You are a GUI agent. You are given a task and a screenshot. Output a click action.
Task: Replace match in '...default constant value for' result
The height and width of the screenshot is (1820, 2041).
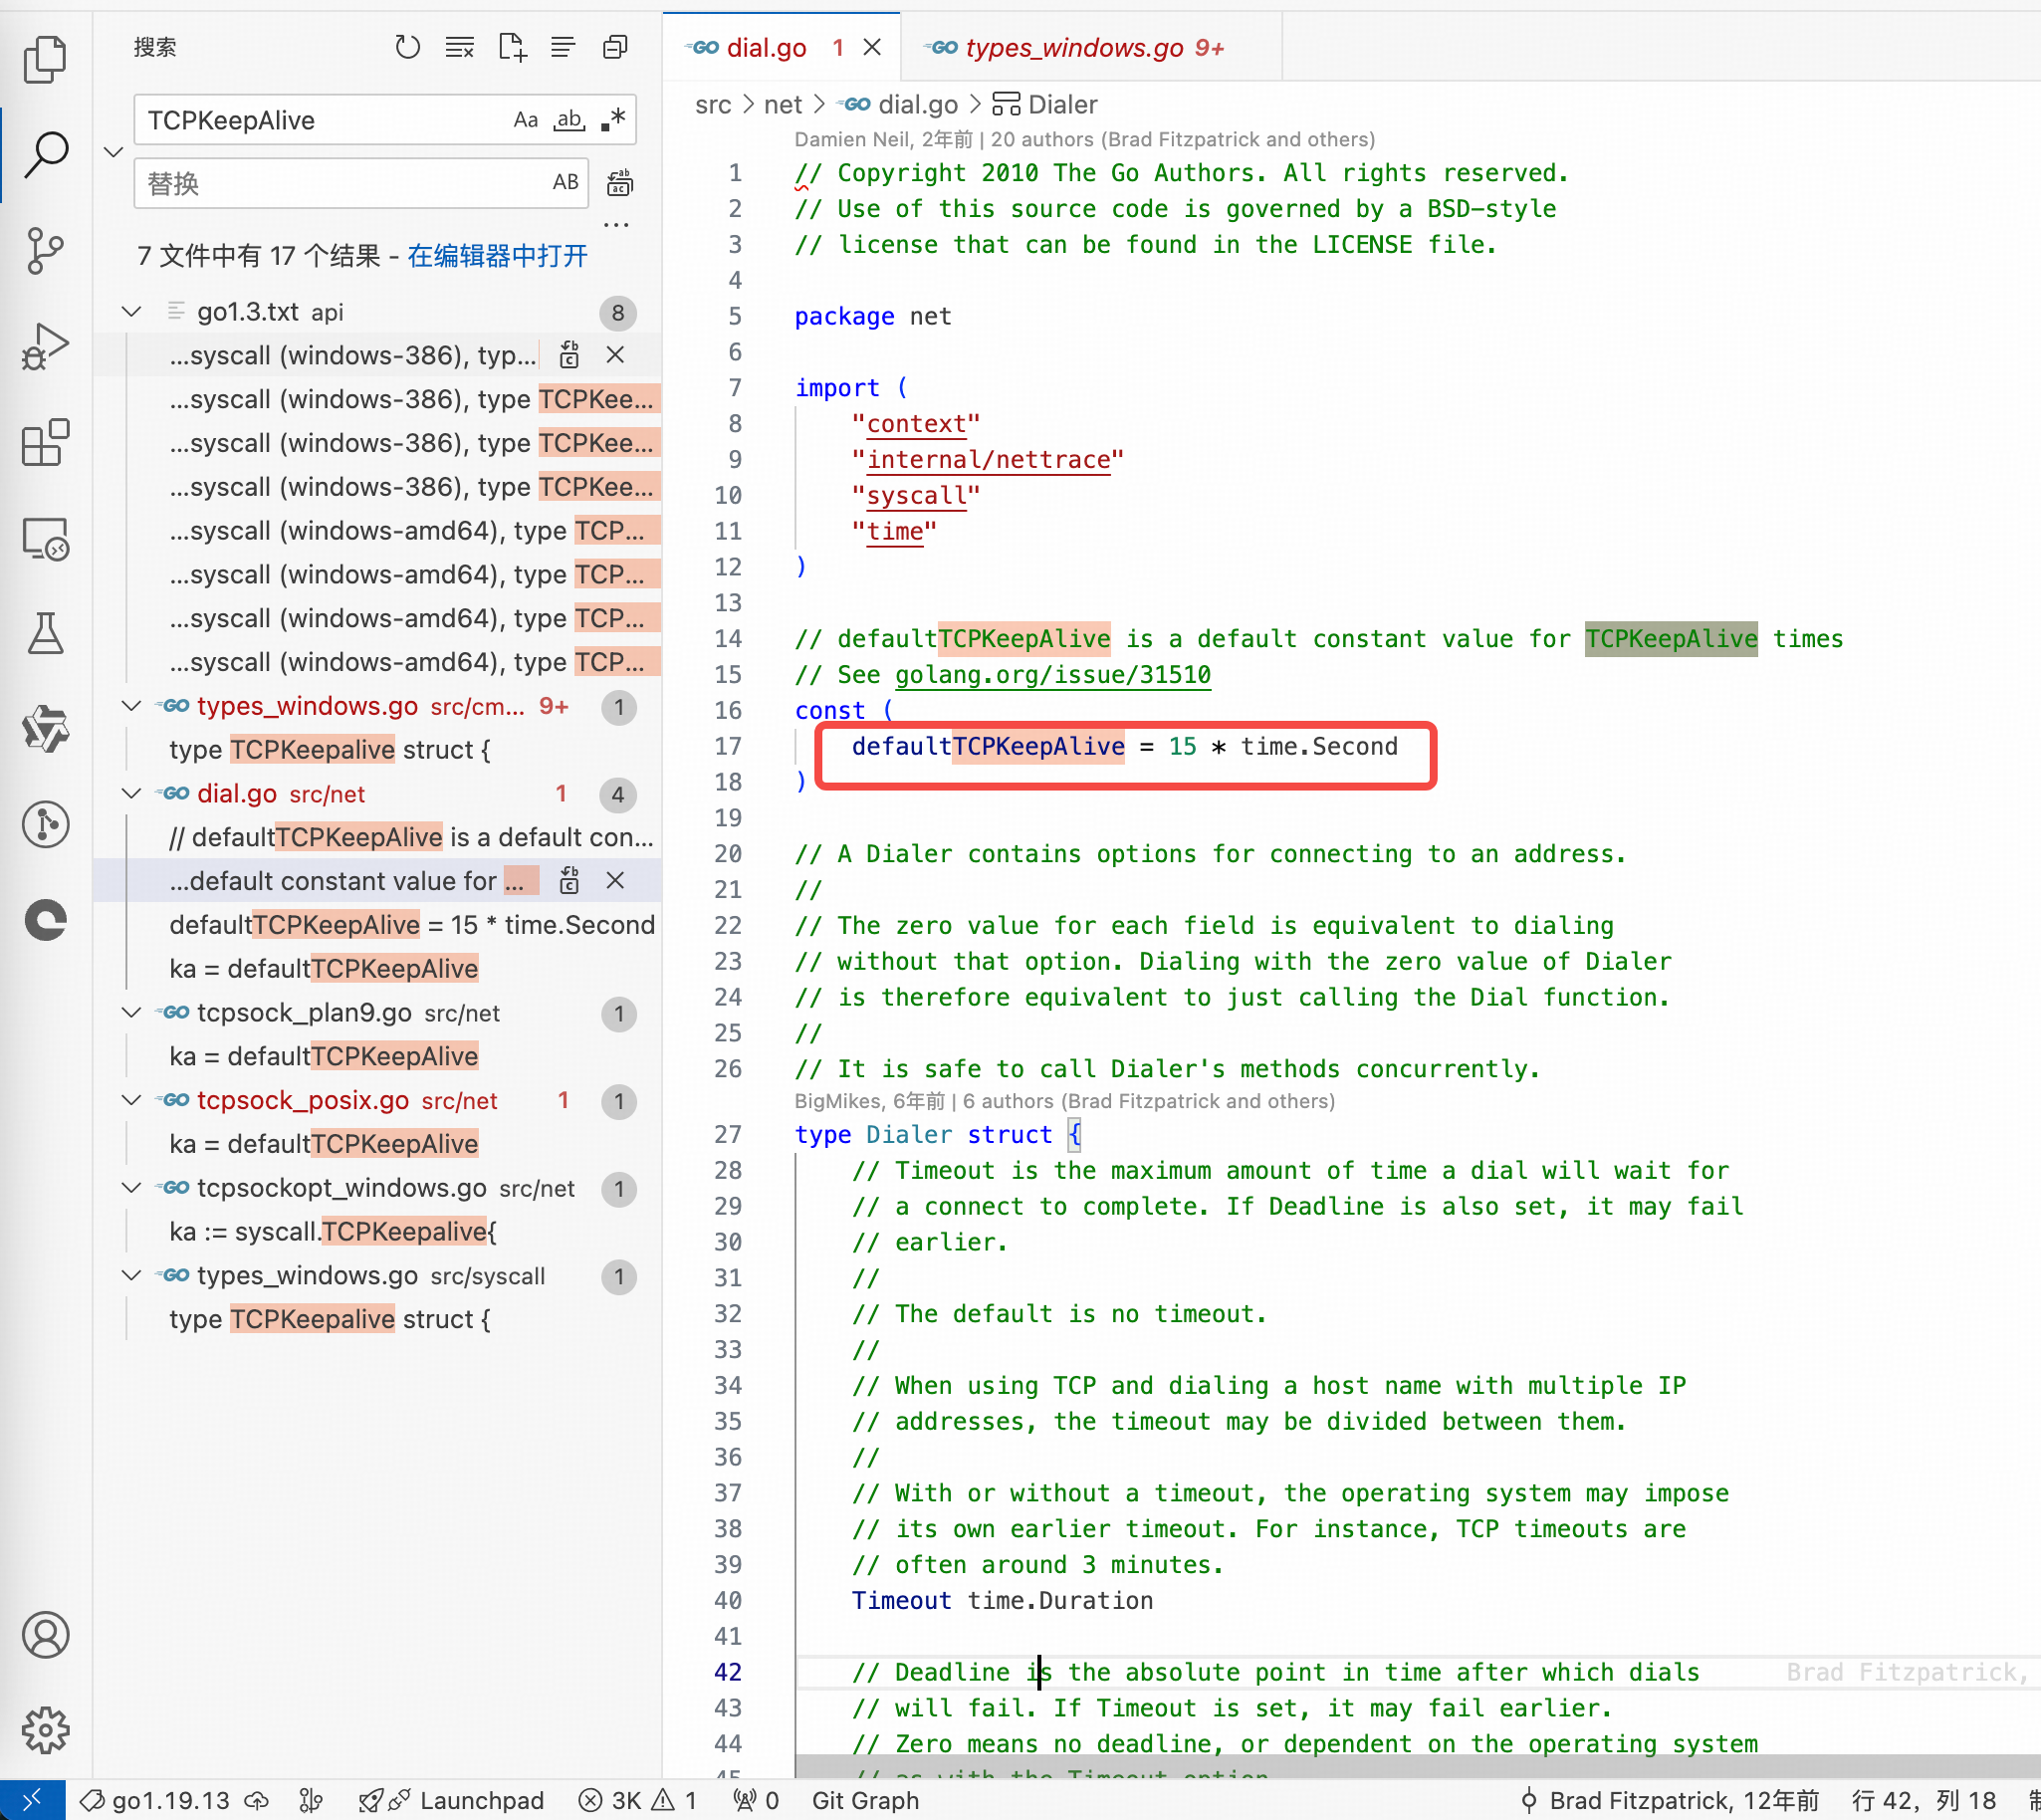[569, 881]
